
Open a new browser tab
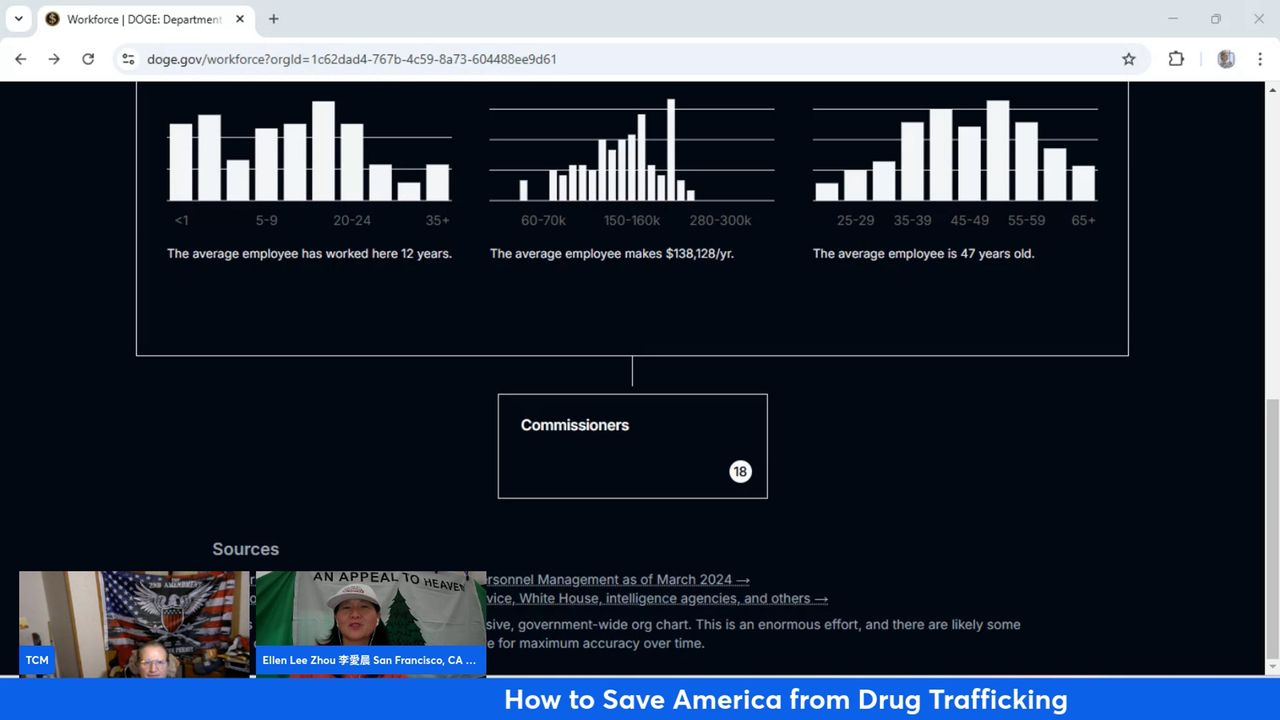(273, 19)
